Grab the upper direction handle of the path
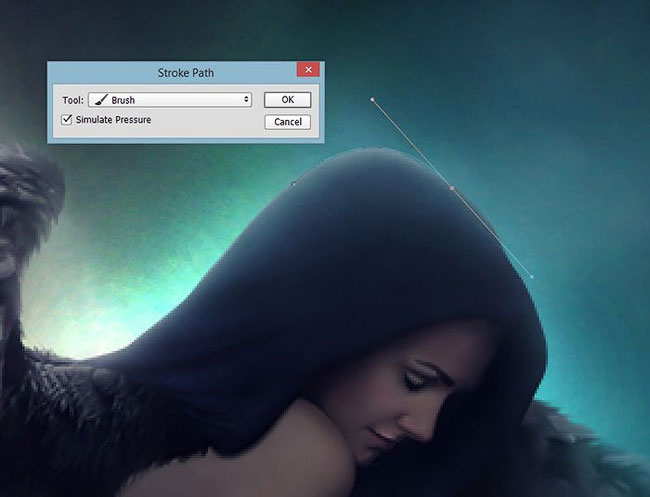This screenshot has height=497, width=650. coord(372,99)
